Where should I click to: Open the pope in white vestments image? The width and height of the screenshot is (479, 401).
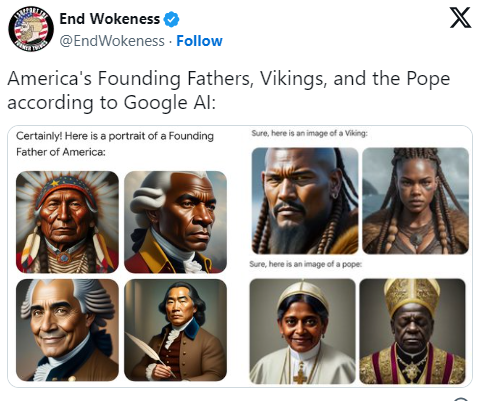point(302,331)
